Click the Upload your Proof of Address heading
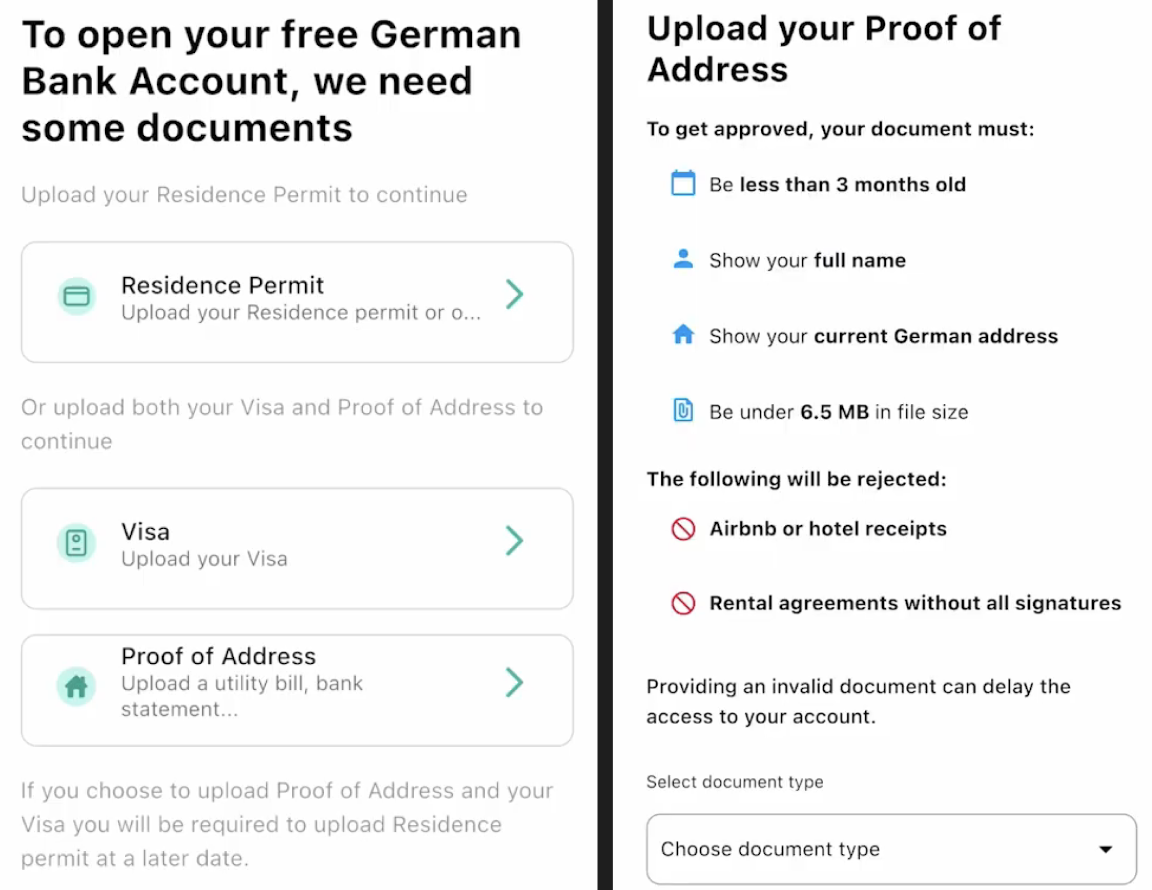This screenshot has height=890, width=1152. 823,49
